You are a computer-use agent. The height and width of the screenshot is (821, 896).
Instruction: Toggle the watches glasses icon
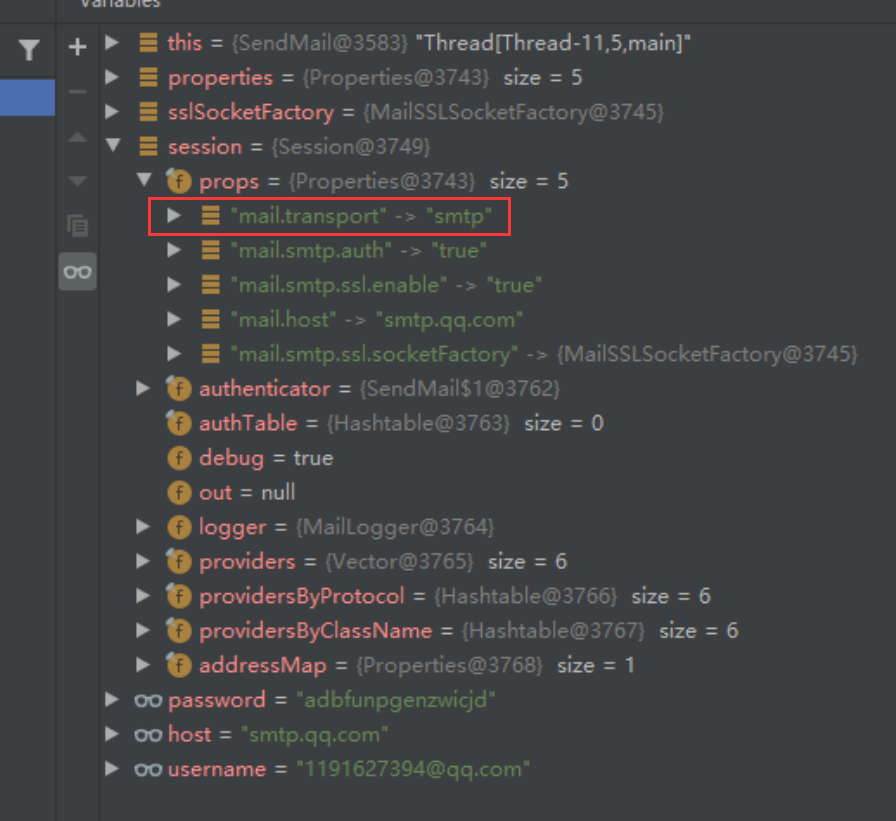coord(77,271)
